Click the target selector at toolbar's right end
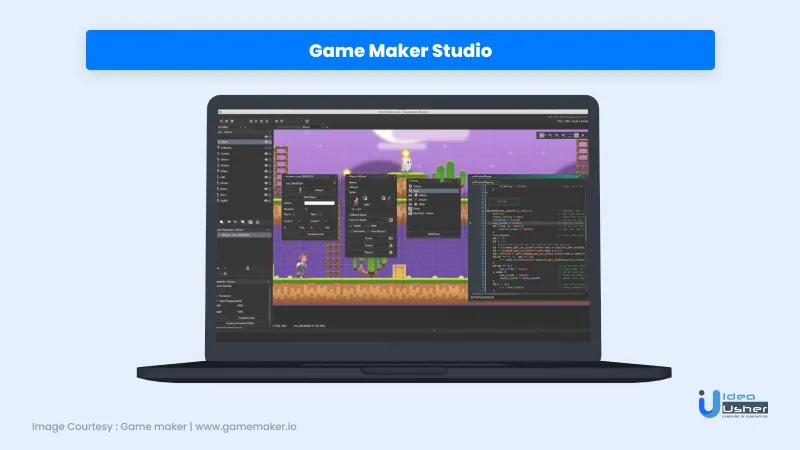800x450 pixels. (x=572, y=121)
